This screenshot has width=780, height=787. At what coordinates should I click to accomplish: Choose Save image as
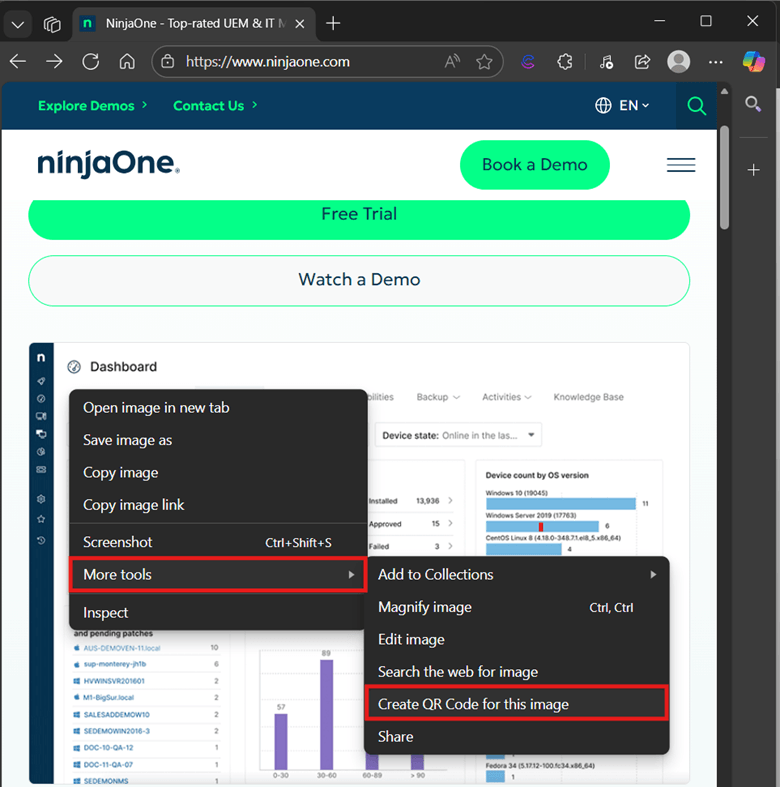(218, 440)
